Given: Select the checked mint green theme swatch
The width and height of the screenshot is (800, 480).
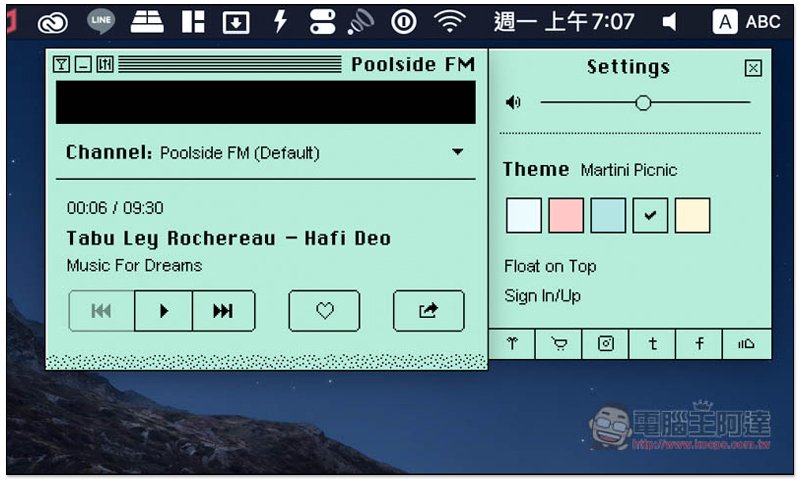Looking at the screenshot, I should pyautogui.click(x=650, y=215).
